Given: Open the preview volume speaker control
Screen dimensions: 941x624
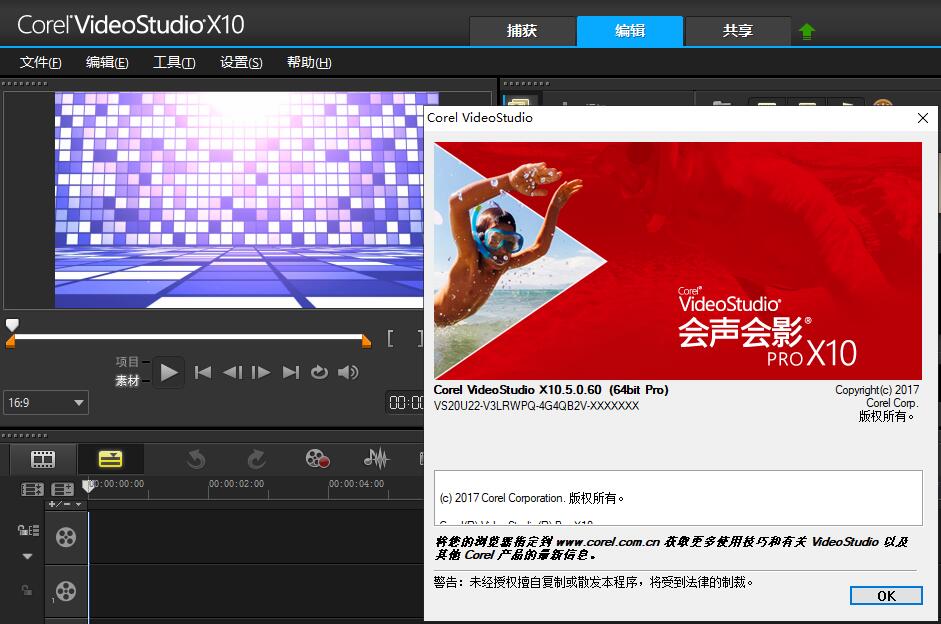Looking at the screenshot, I should click(348, 373).
